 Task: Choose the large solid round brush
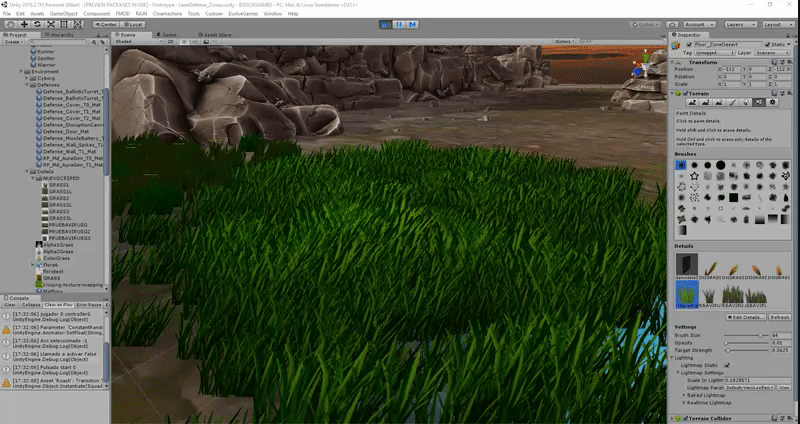(x=720, y=165)
